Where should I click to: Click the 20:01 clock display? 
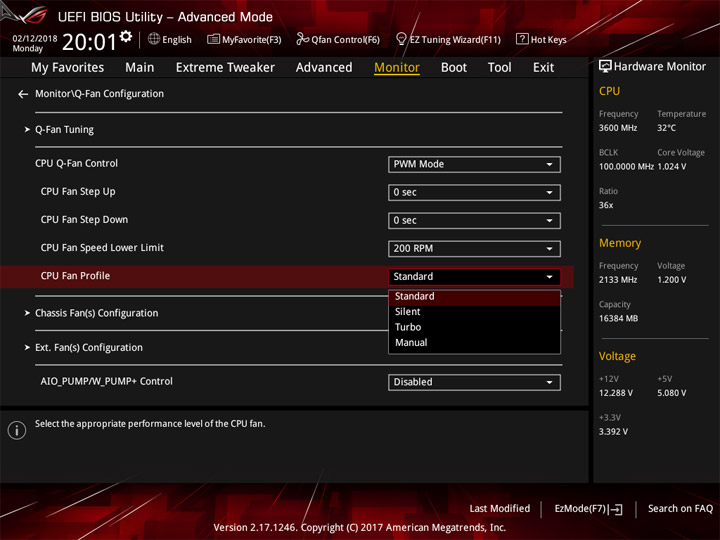90,42
